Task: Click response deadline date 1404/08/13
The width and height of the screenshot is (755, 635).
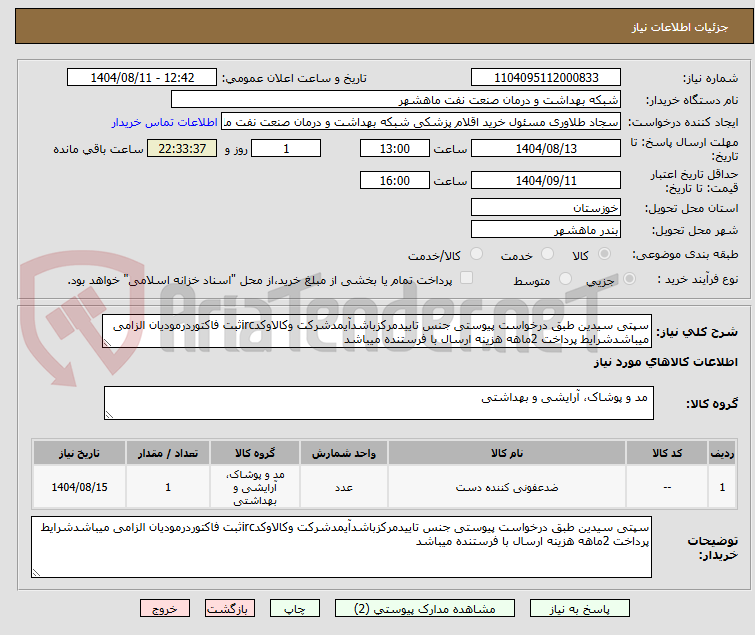Action: coord(546,148)
